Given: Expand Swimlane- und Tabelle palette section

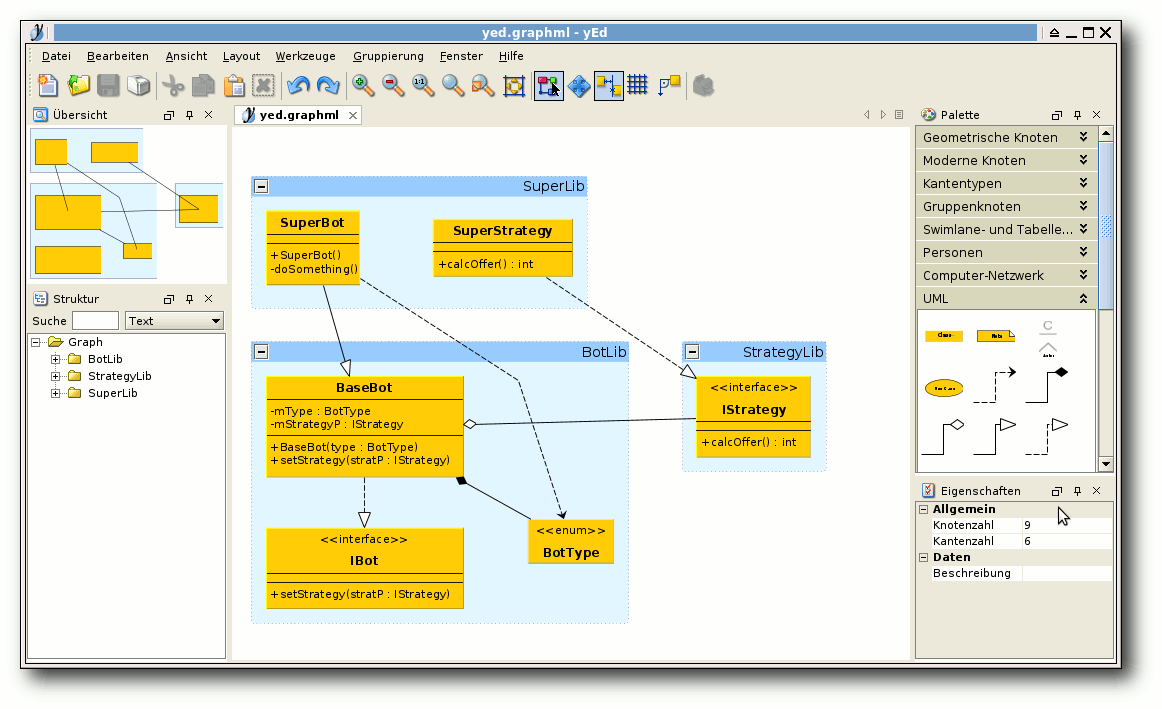Looking at the screenshot, I should click(1006, 230).
